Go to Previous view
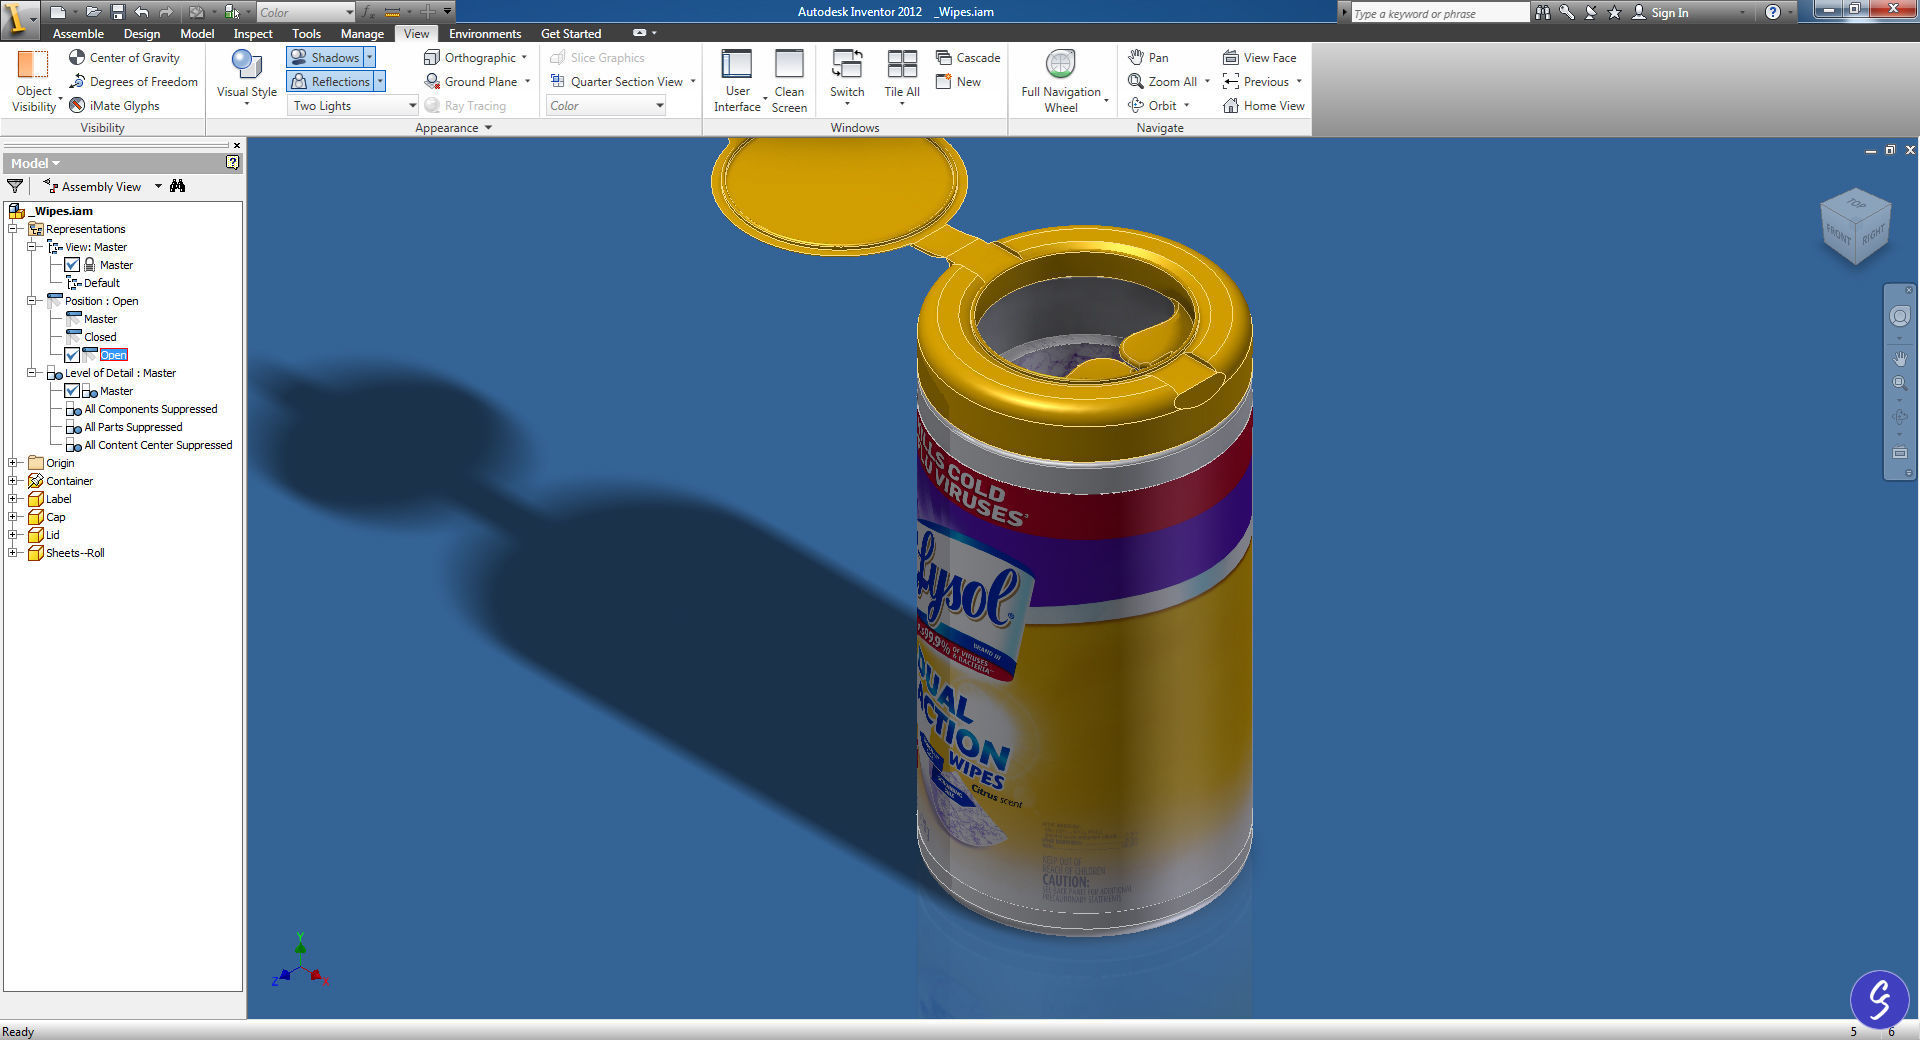 (x=1256, y=82)
